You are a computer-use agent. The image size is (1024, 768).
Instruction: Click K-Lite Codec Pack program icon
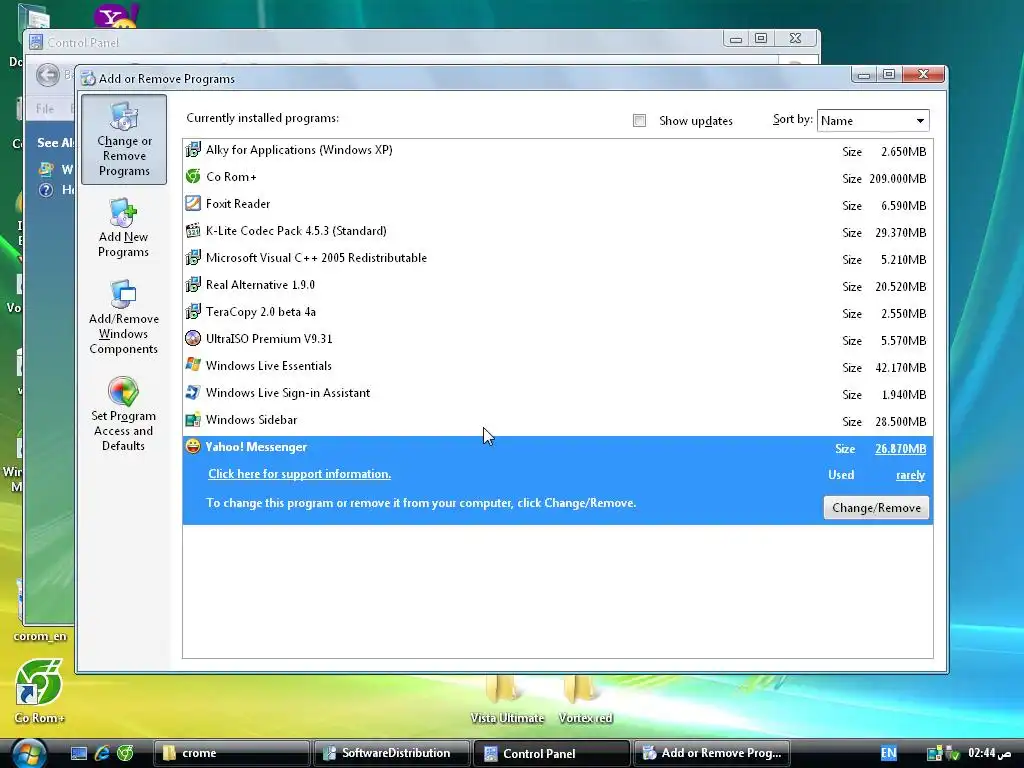click(193, 231)
